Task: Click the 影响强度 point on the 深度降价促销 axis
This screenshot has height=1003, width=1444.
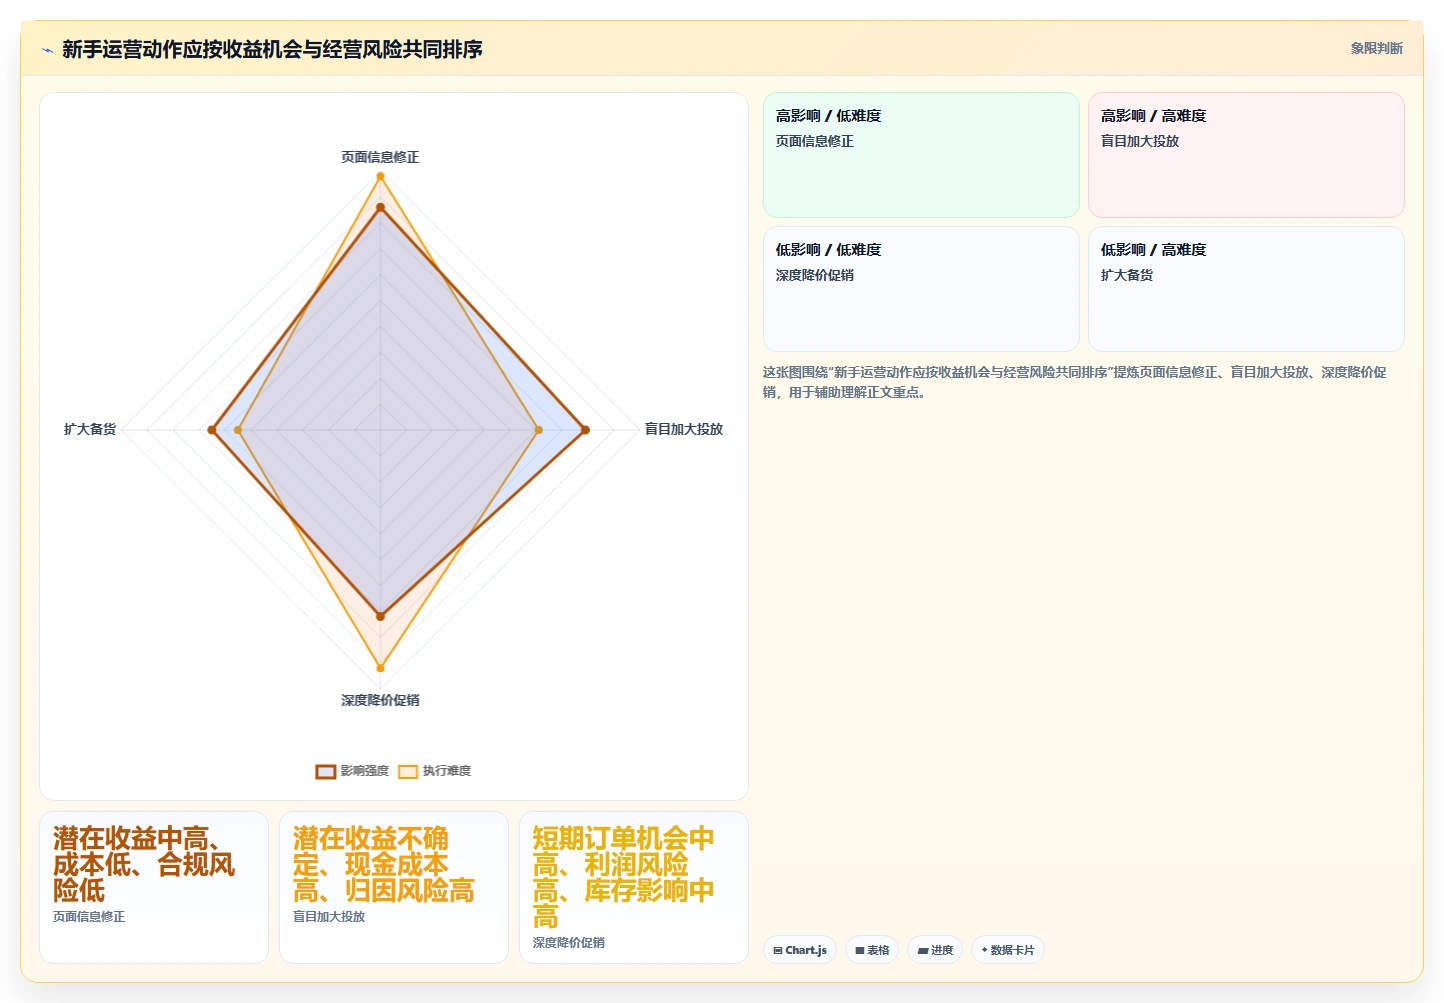Action: click(x=380, y=616)
